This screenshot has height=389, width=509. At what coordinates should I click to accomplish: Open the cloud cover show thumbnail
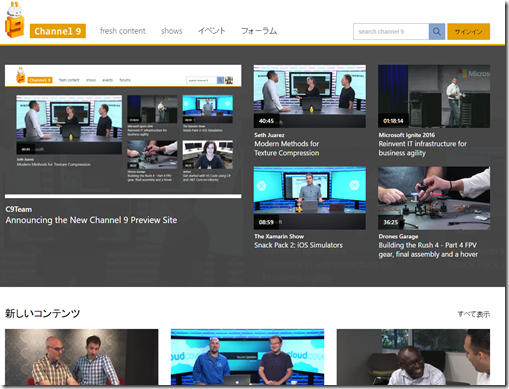[247, 357]
